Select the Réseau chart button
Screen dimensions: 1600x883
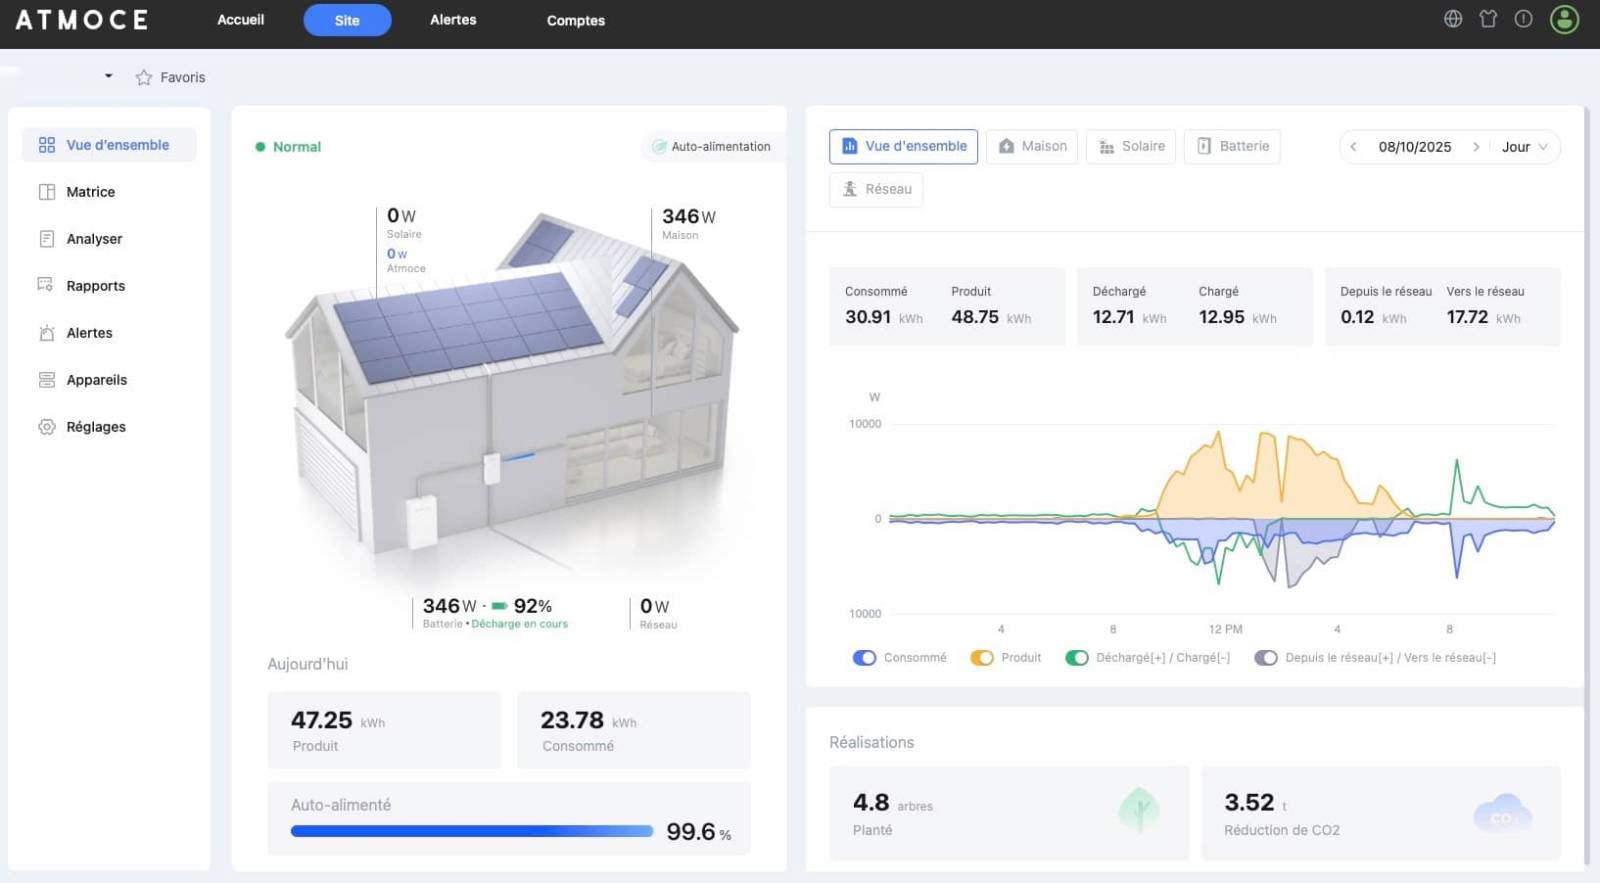(x=876, y=189)
